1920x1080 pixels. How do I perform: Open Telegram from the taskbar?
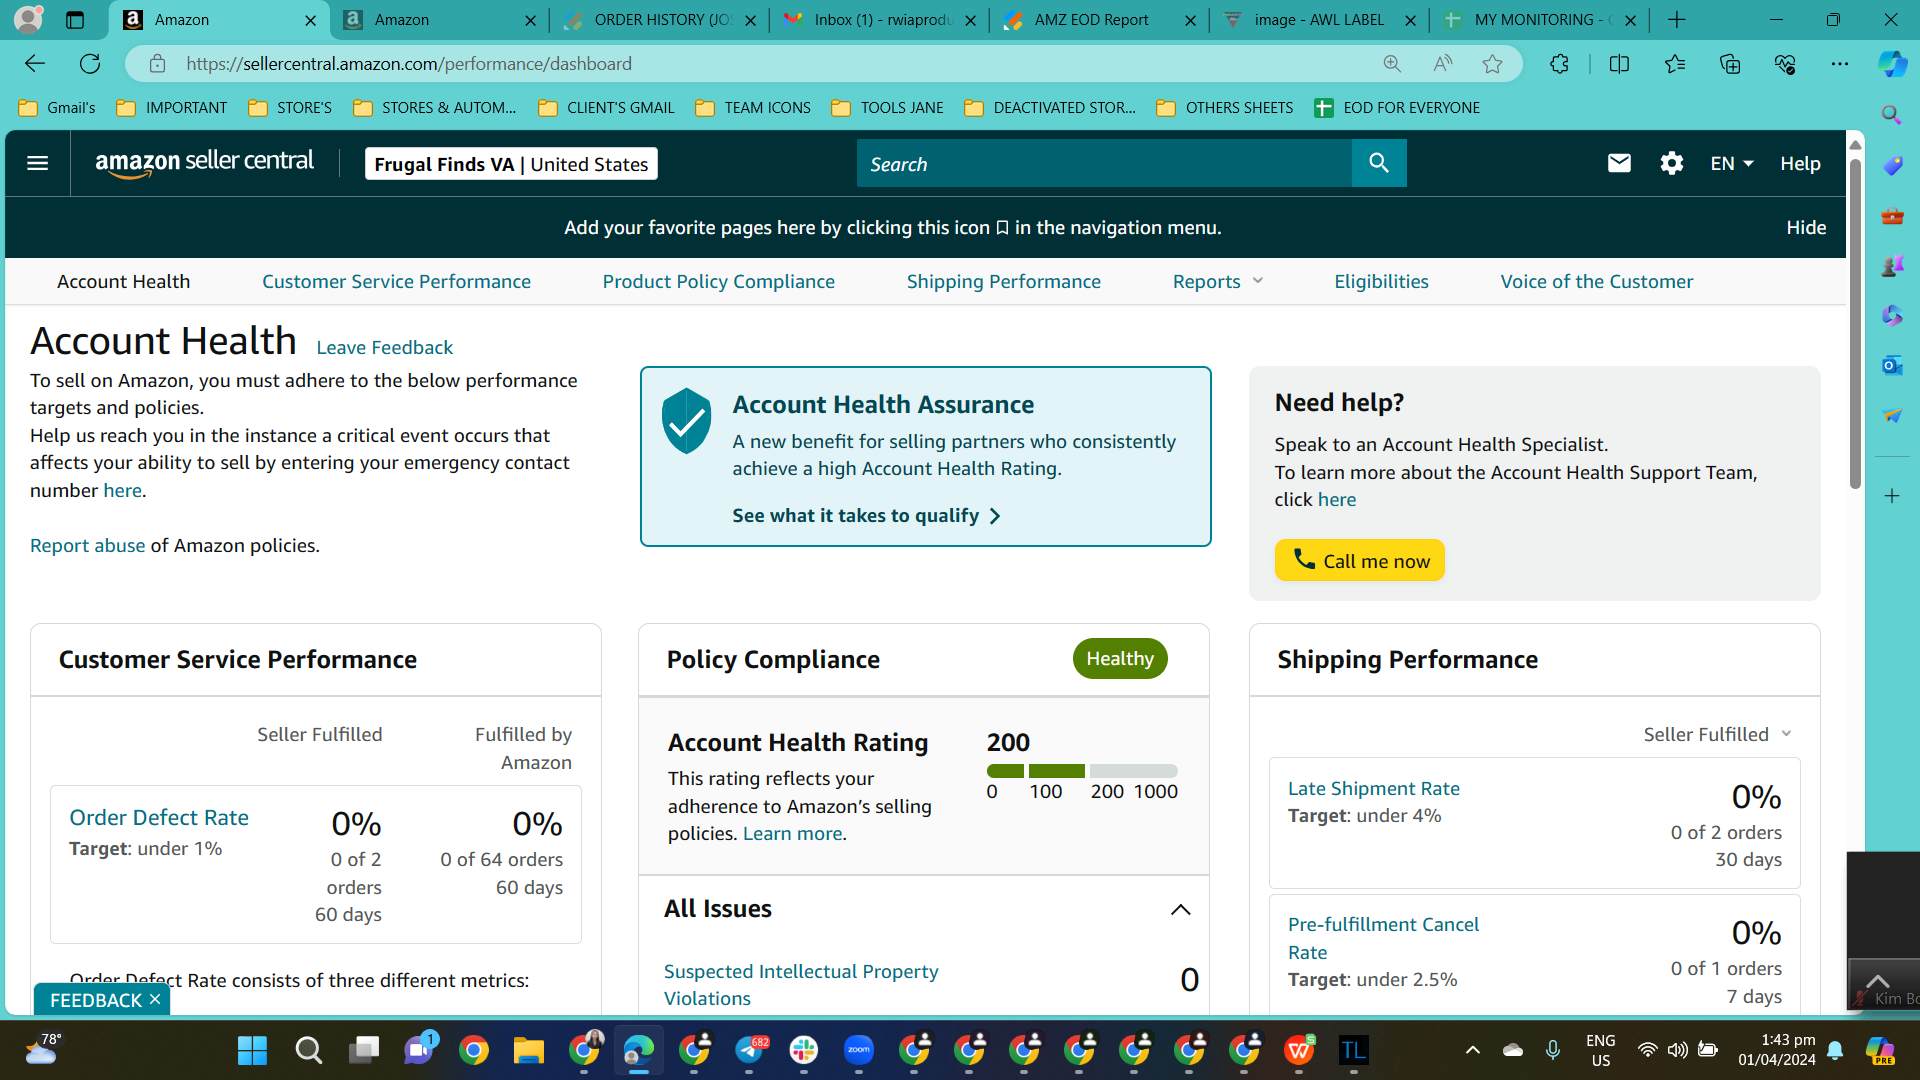749,1050
